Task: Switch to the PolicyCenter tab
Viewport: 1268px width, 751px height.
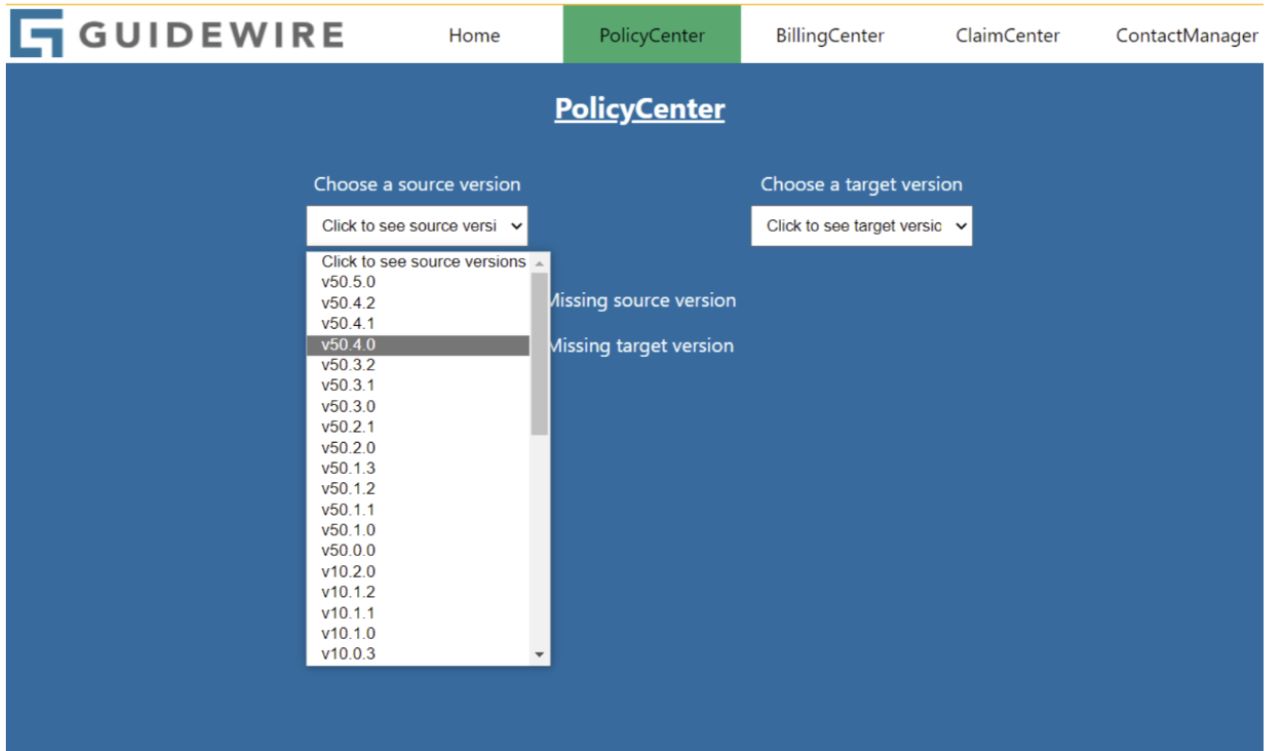Action: coord(652,36)
